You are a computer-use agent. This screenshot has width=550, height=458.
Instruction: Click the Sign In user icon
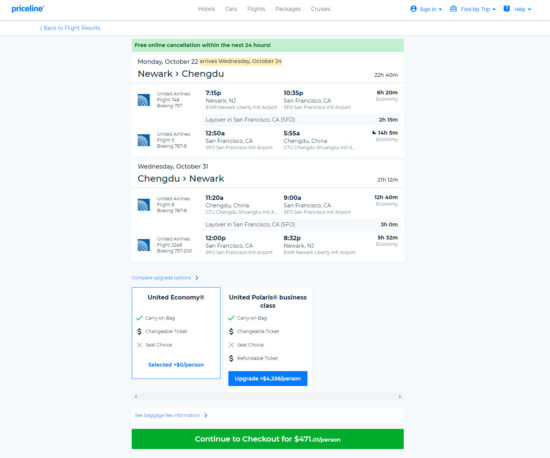[413, 9]
